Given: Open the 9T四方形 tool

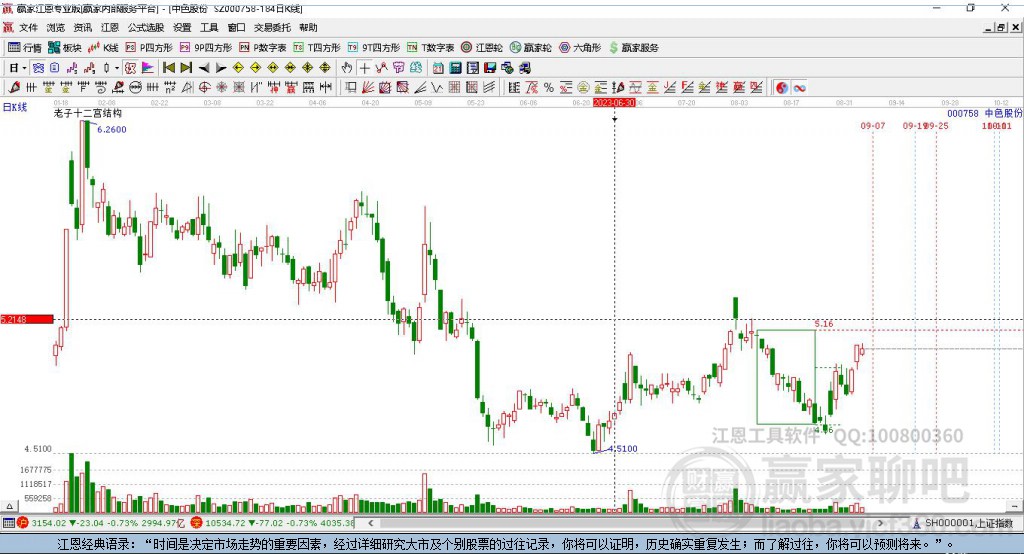Looking at the screenshot, I should 373,48.
